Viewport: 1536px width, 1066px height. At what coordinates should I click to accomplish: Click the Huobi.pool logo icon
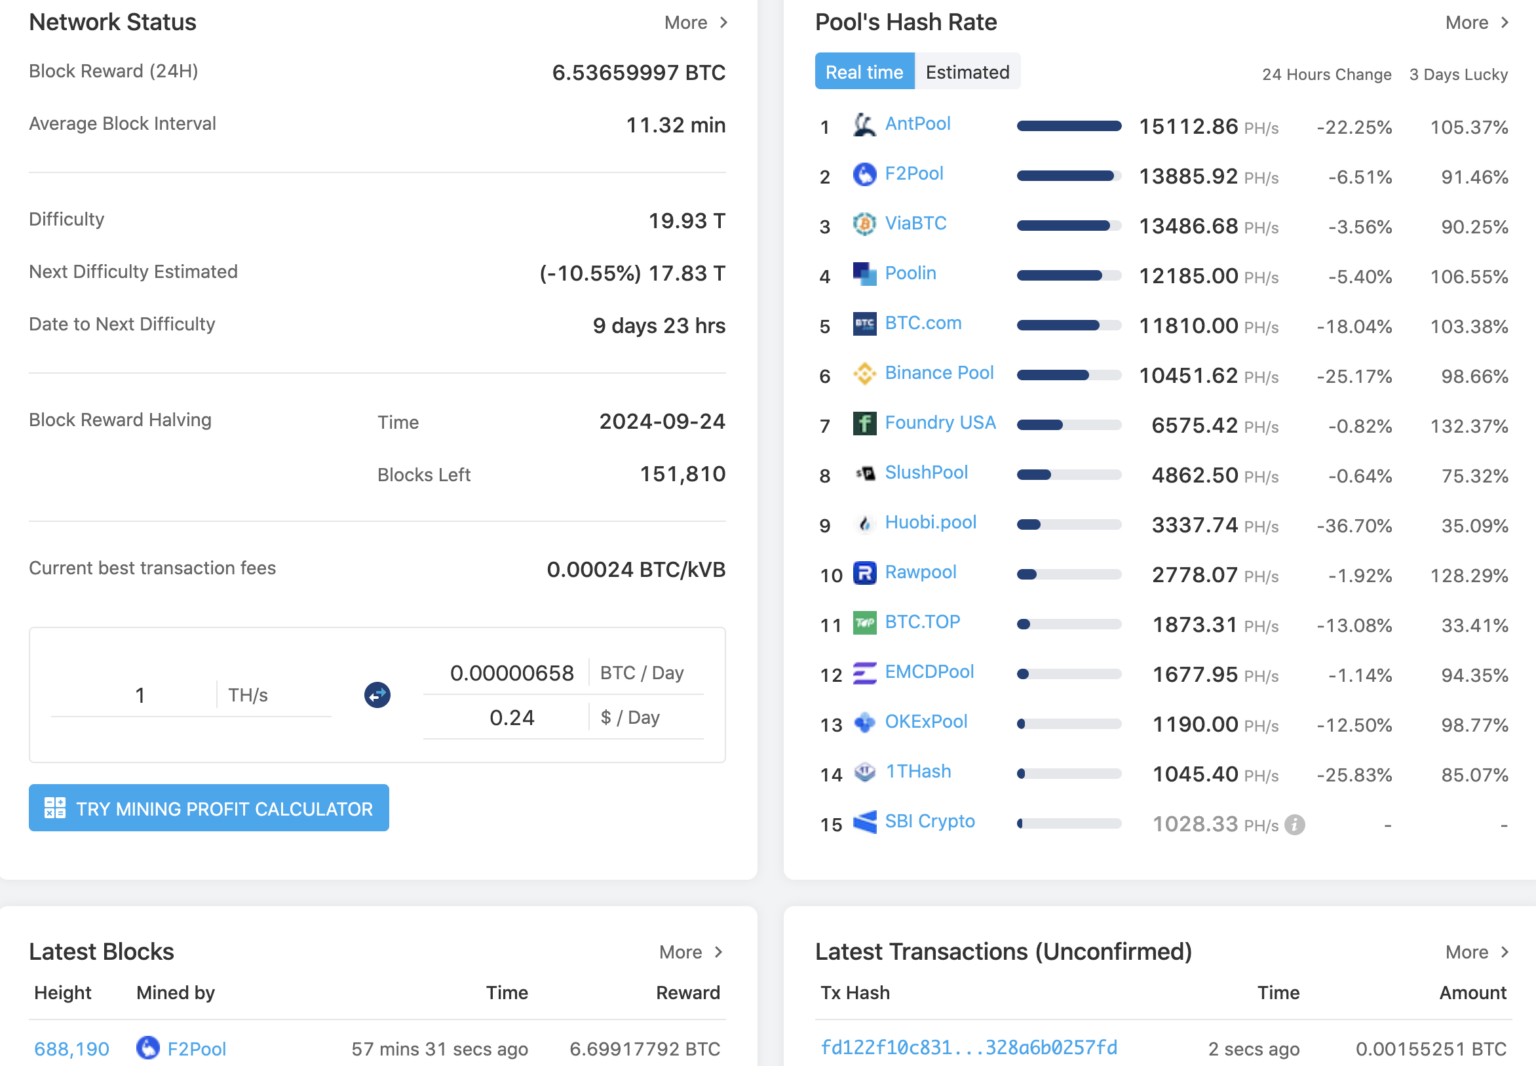864,524
